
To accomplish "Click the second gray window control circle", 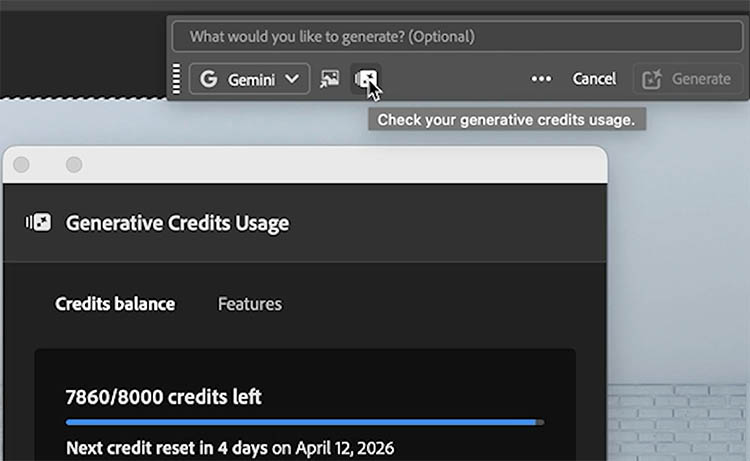I will point(73,164).
